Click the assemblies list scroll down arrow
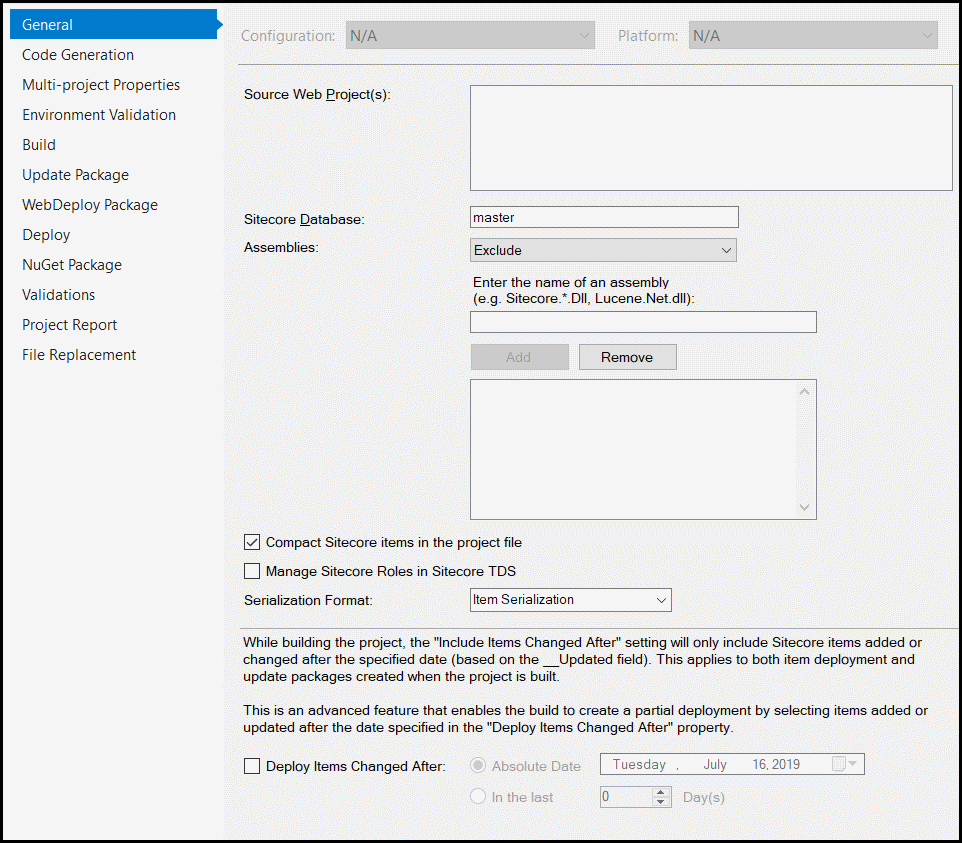This screenshot has height=843, width=962. (x=804, y=507)
